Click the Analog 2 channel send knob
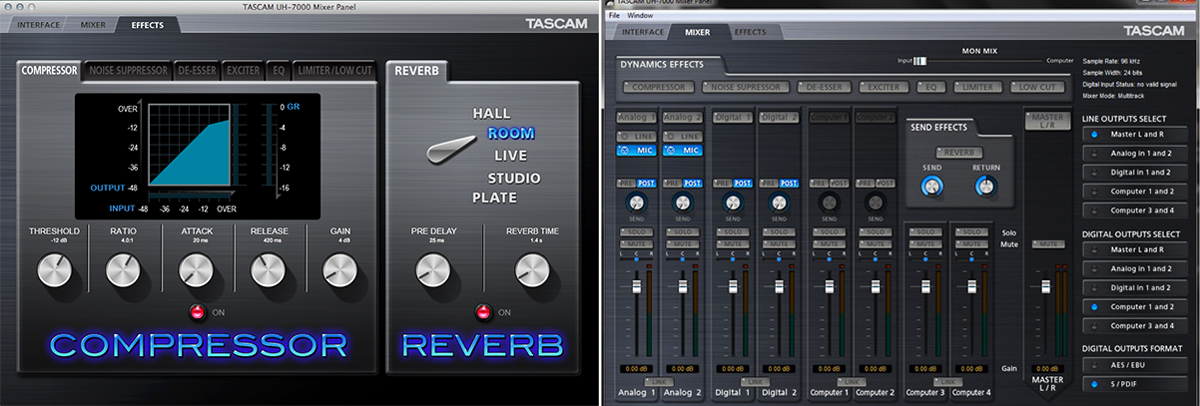This screenshot has width=1200, height=406. pos(682,201)
